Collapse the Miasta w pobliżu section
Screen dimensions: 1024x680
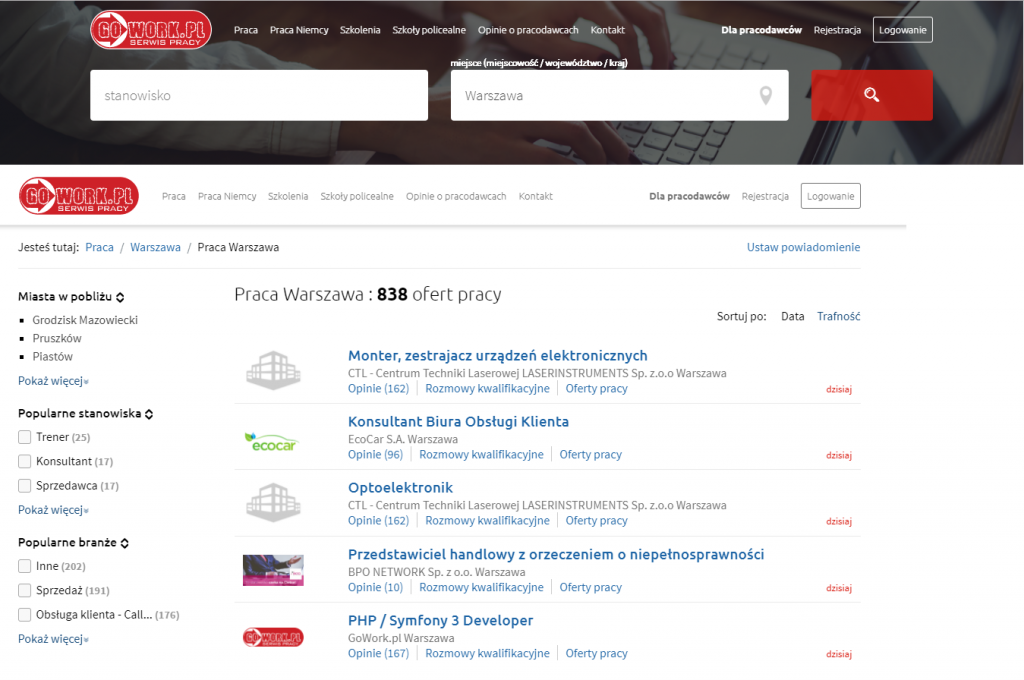pyautogui.click(x=120, y=297)
